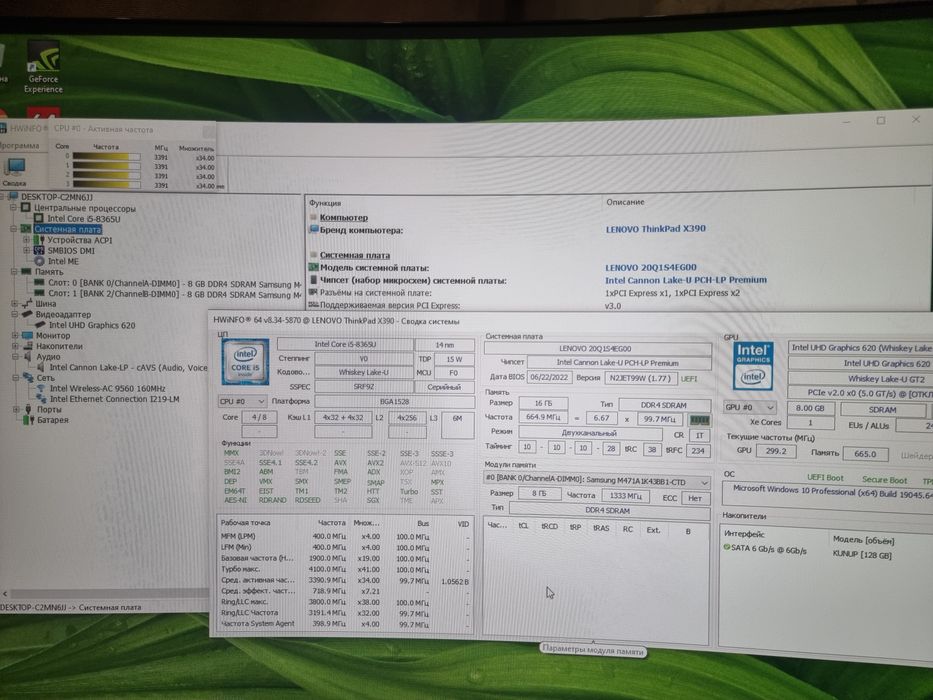Select the DESKTOP-C2MN6JJ root node
Screen dimensions: 933x700
pyautogui.click(x=57, y=197)
